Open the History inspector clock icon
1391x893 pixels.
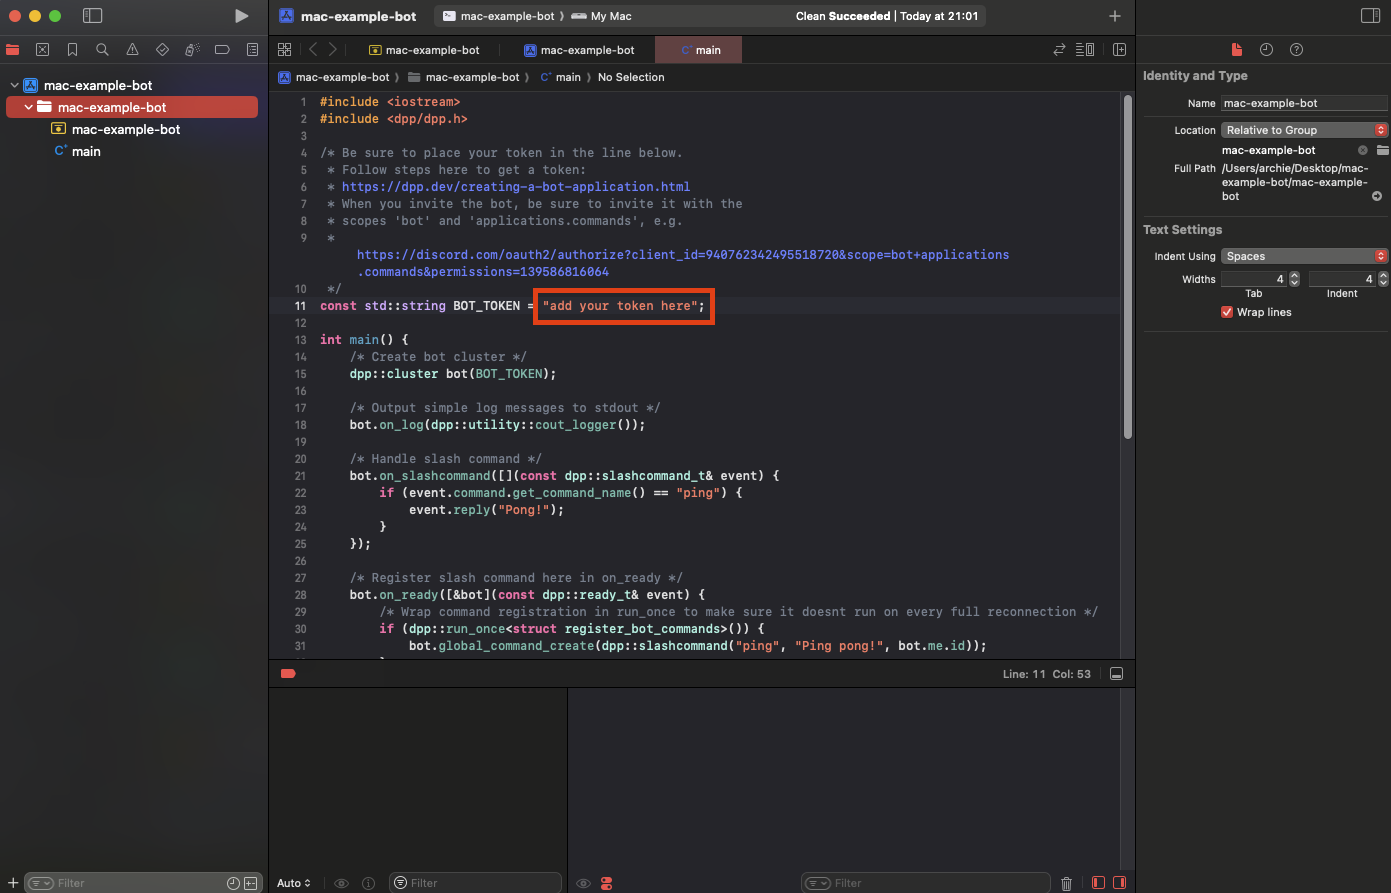coord(1266,50)
